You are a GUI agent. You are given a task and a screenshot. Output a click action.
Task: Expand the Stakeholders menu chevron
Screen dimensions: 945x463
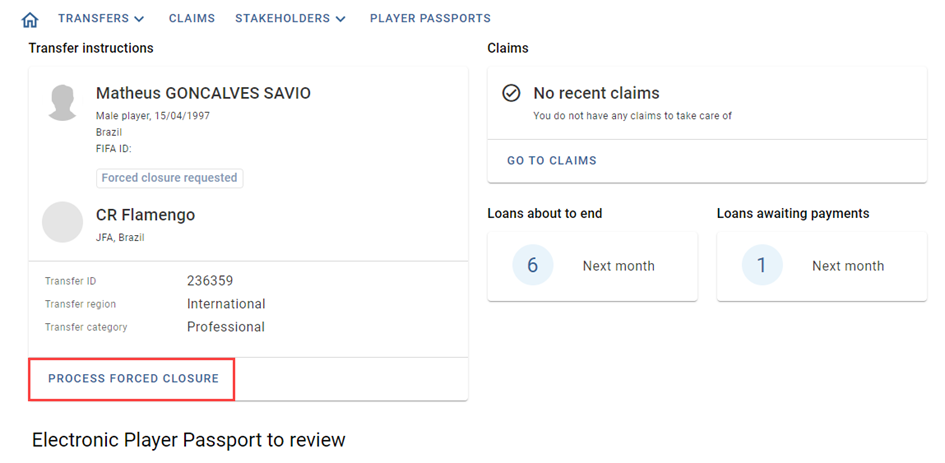pos(341,19)
